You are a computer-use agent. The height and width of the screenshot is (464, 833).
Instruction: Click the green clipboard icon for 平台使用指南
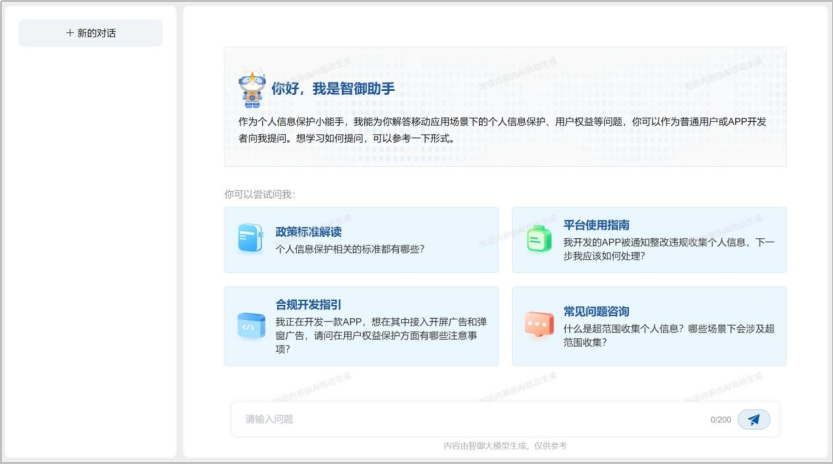click(539, 238)
